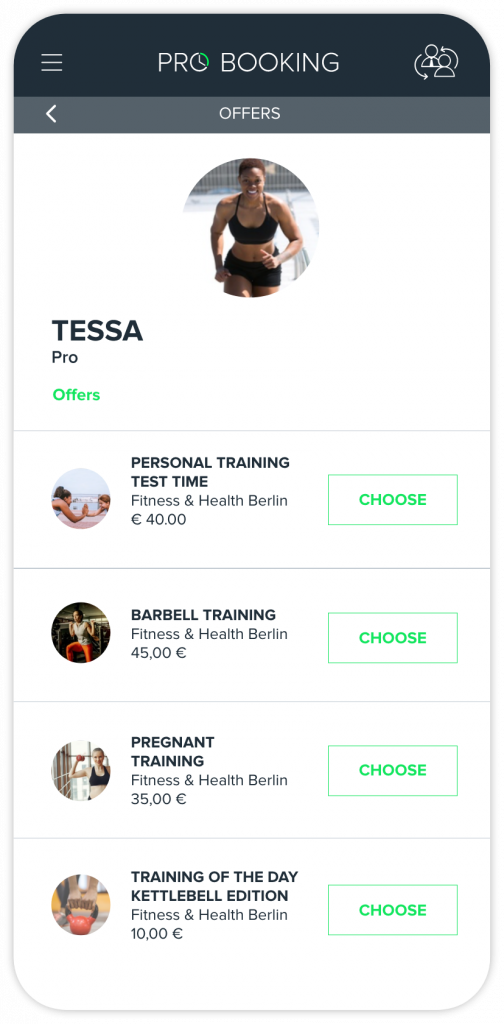Image resolution: width=504 pixels, height=1024 pixels.
Task: Open Tessa's round profile photo
Action: point(251,227)
